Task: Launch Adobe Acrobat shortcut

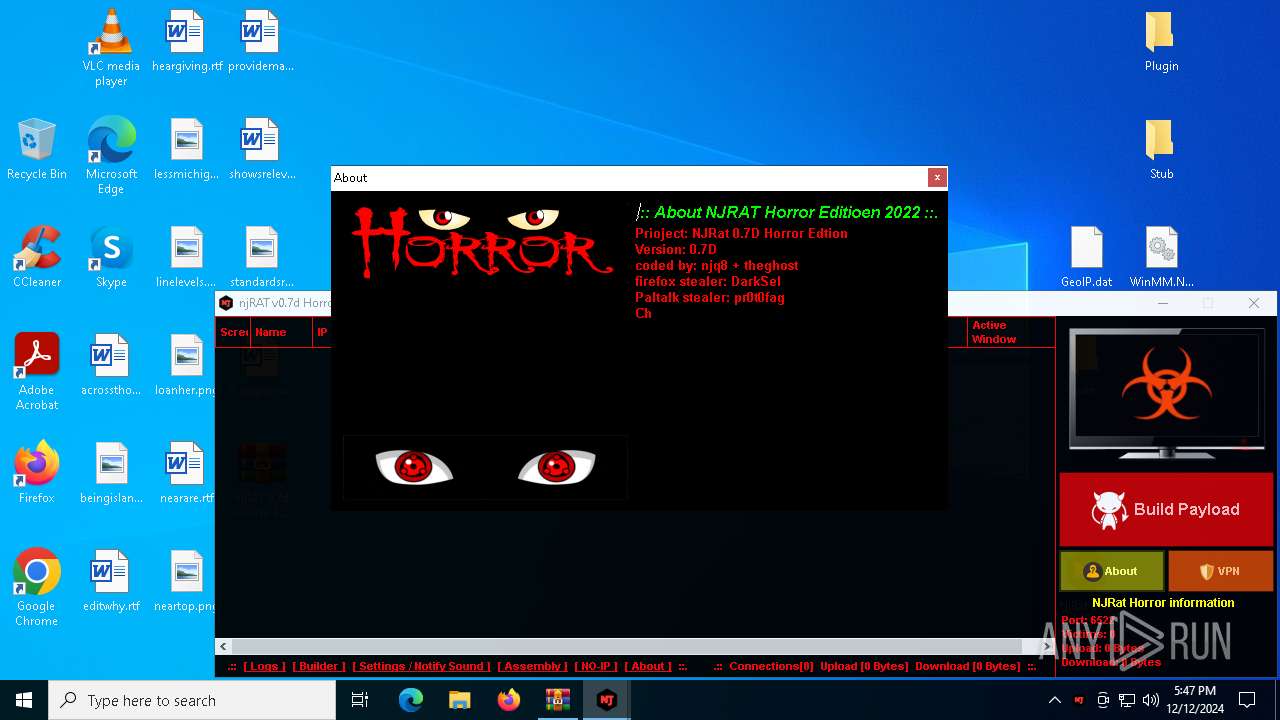Action: pyautogui.click(x=37, y=372)
